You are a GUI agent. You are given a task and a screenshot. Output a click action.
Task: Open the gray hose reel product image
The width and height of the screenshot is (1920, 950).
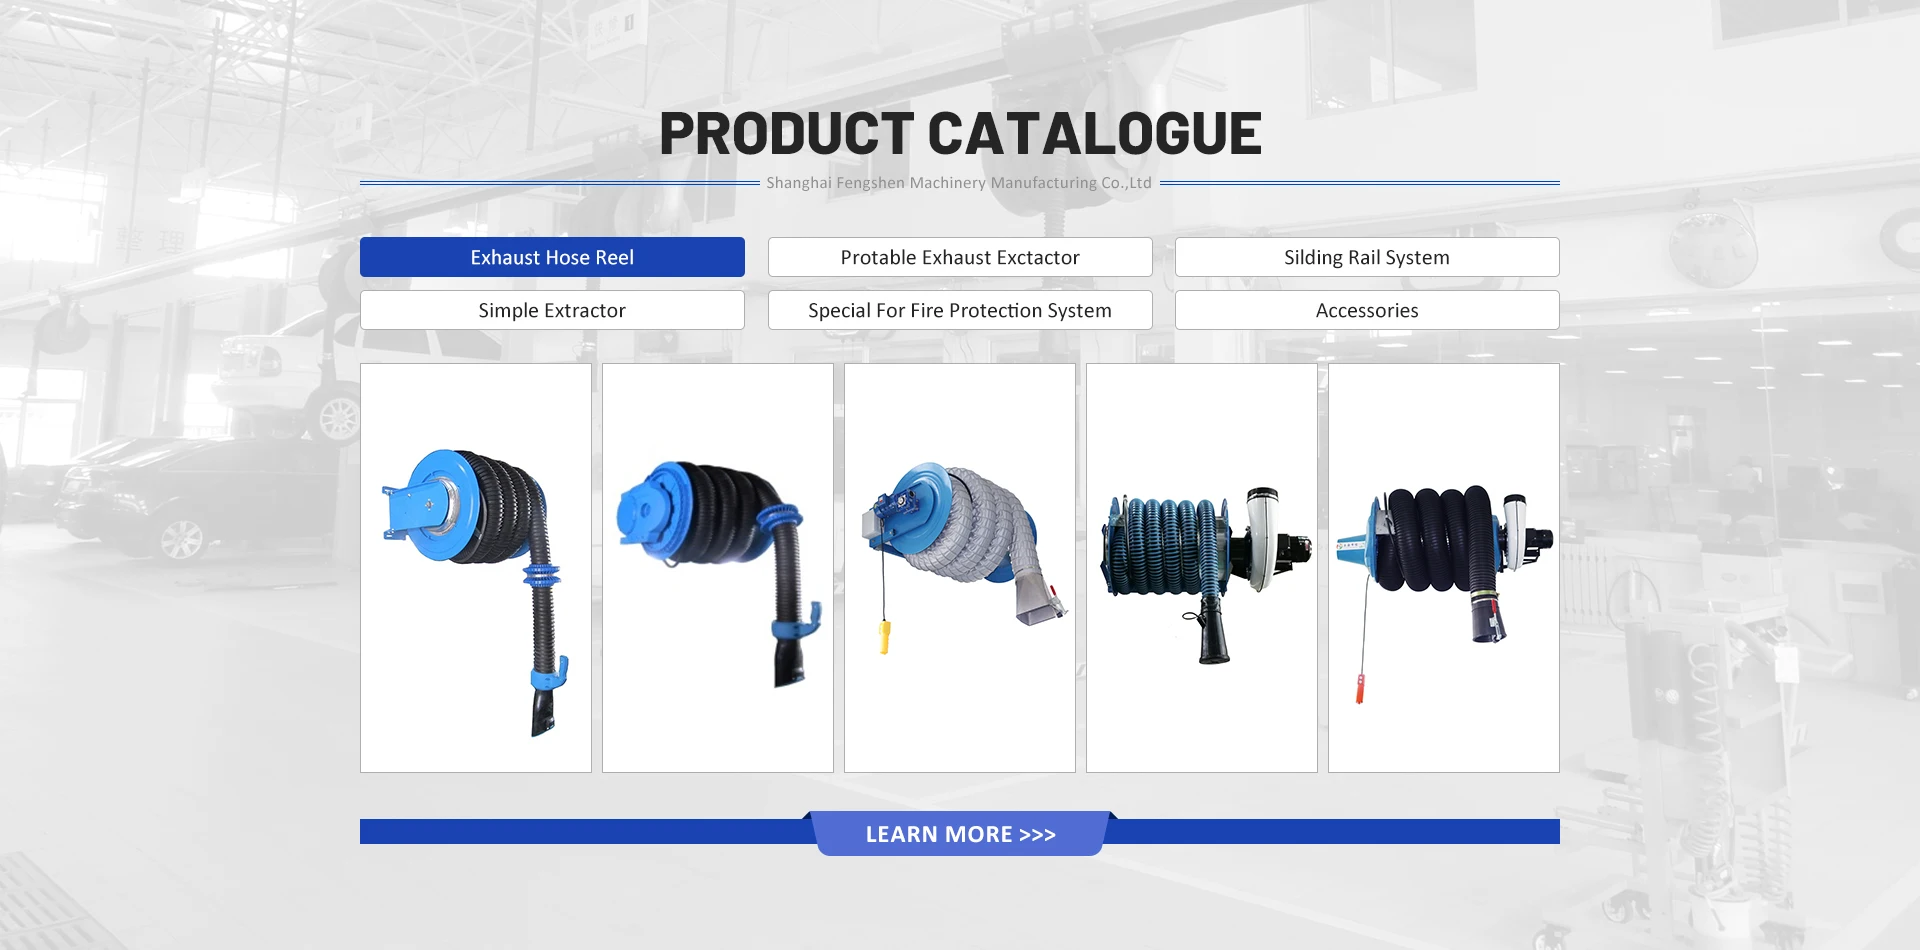[x=960, y=568]
